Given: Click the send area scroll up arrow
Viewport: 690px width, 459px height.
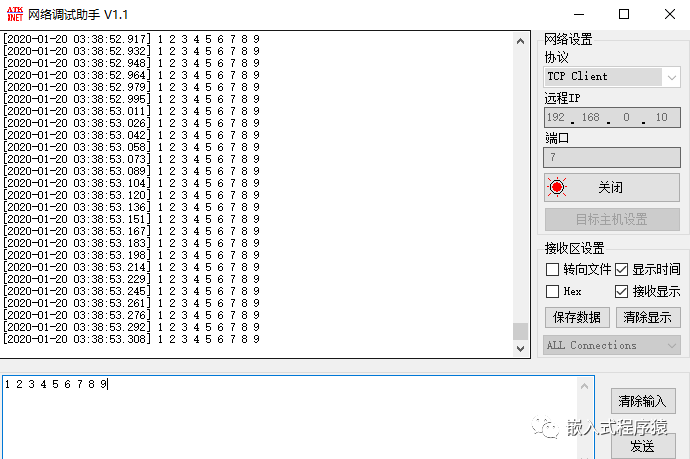Looking at the screenshot, I should coord(584,386).
